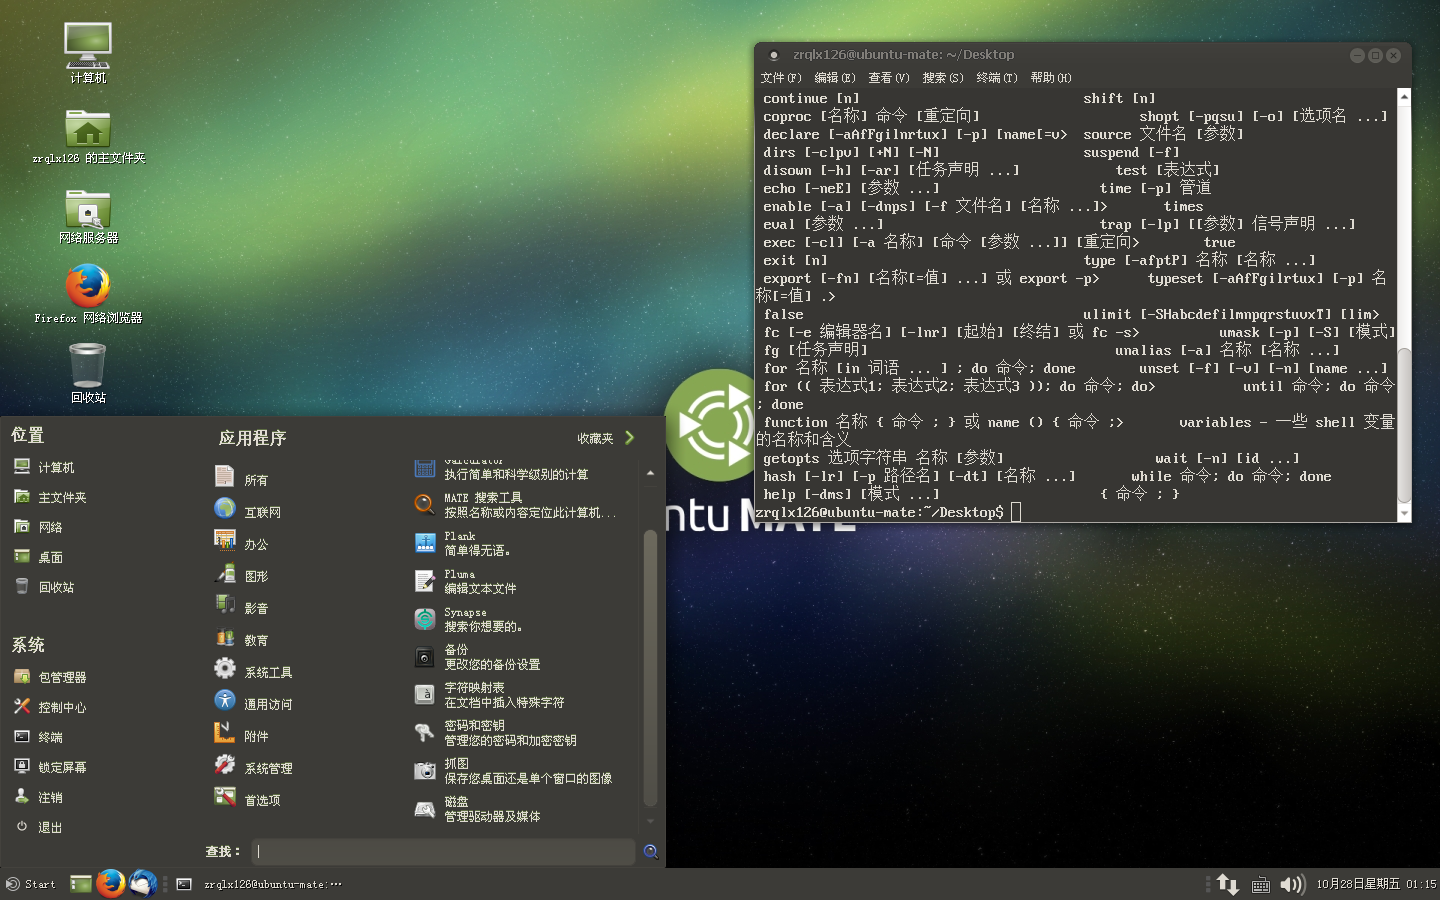Image resolution: width=1440 pixels, height=900 pixels.
Task: Open terminal 编辑(E) menu
Action: 835,78
